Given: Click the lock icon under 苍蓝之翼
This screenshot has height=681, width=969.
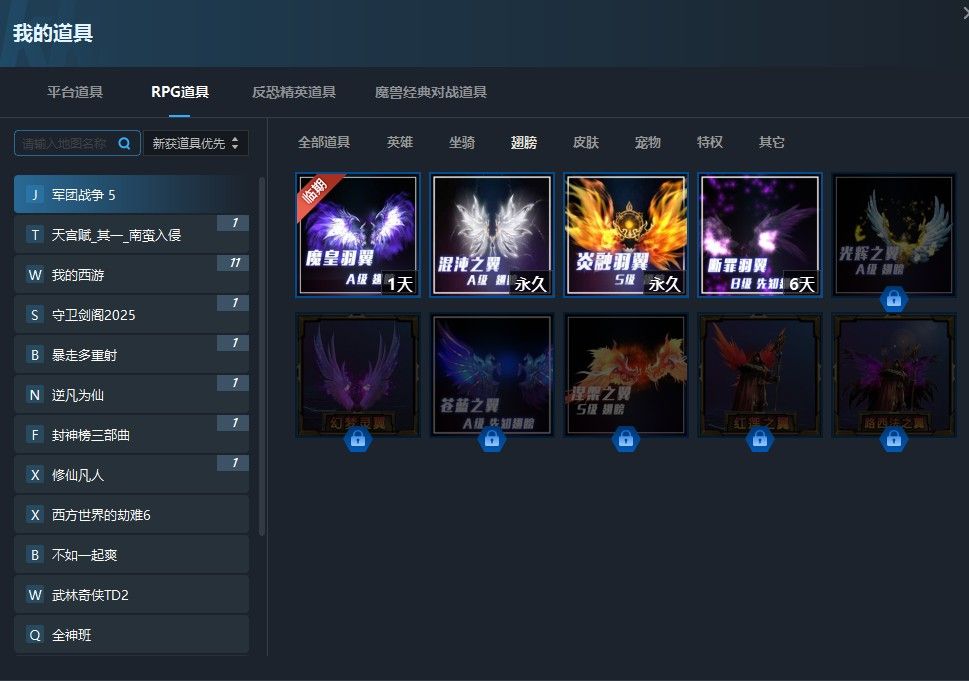Looking at the screenshot, I should [x=491, y=439].
